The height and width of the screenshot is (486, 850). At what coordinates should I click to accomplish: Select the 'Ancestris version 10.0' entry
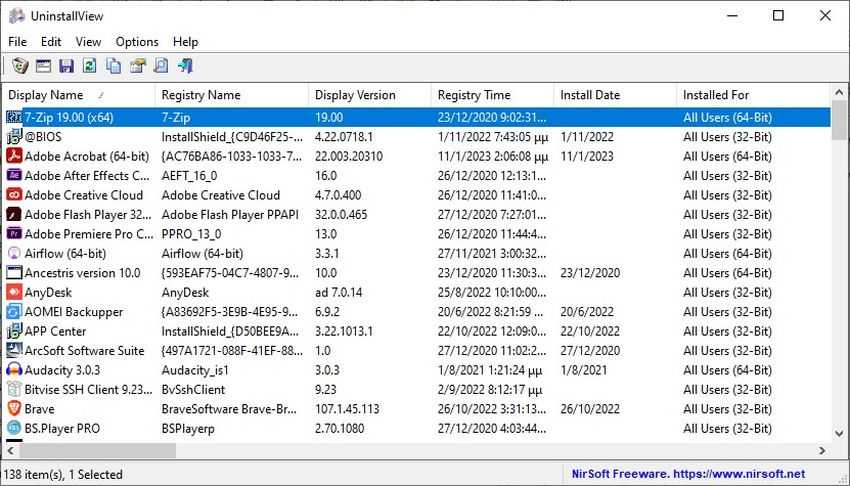point(82,273)
